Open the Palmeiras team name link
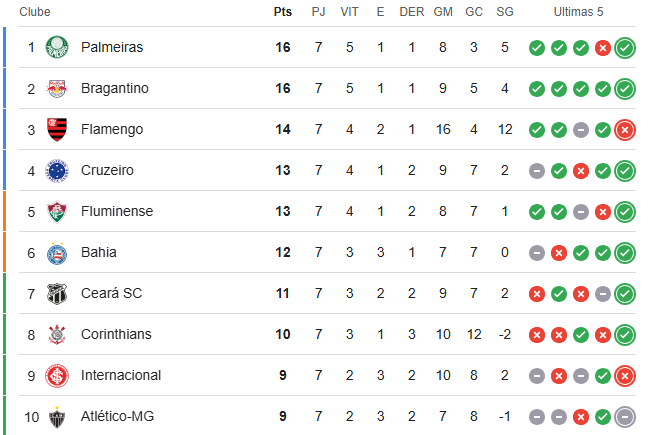651x435 pixels. pos(112,47)
